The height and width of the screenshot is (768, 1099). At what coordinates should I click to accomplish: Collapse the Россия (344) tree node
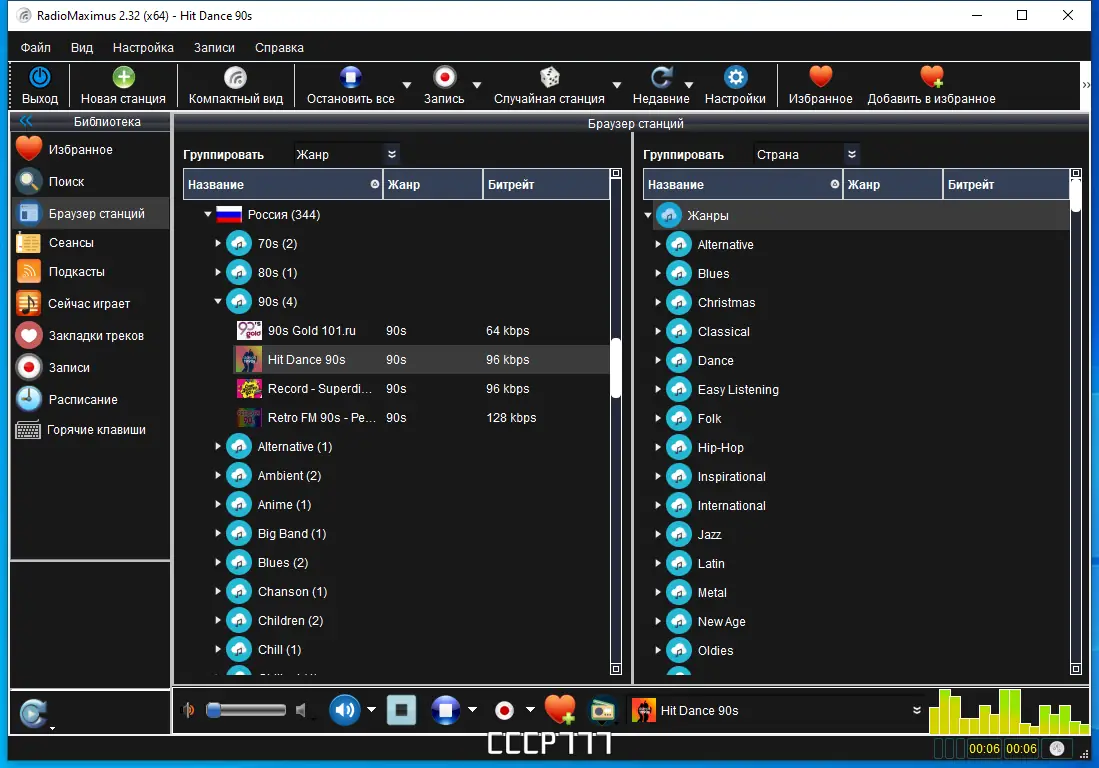point(208,214)
